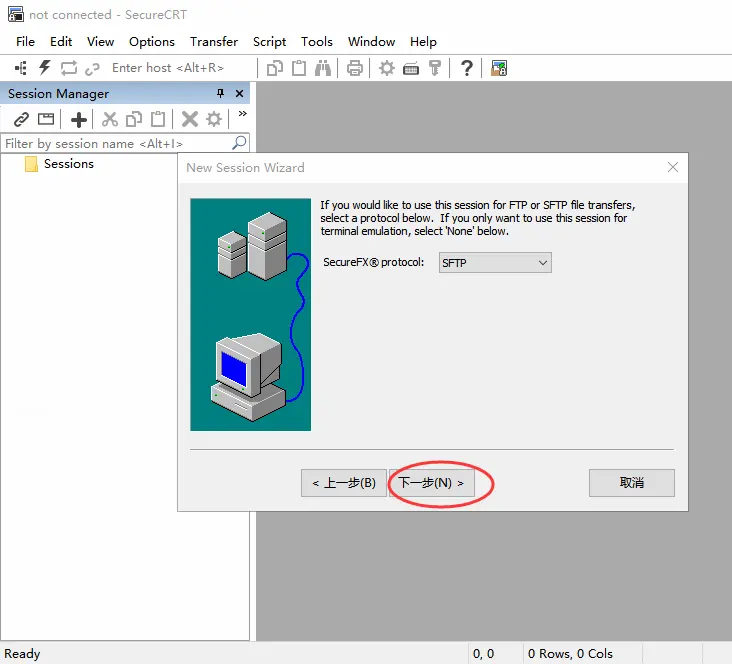
Task: Click the 0, 0 cursor position status
Action: [x=483, y=653]
